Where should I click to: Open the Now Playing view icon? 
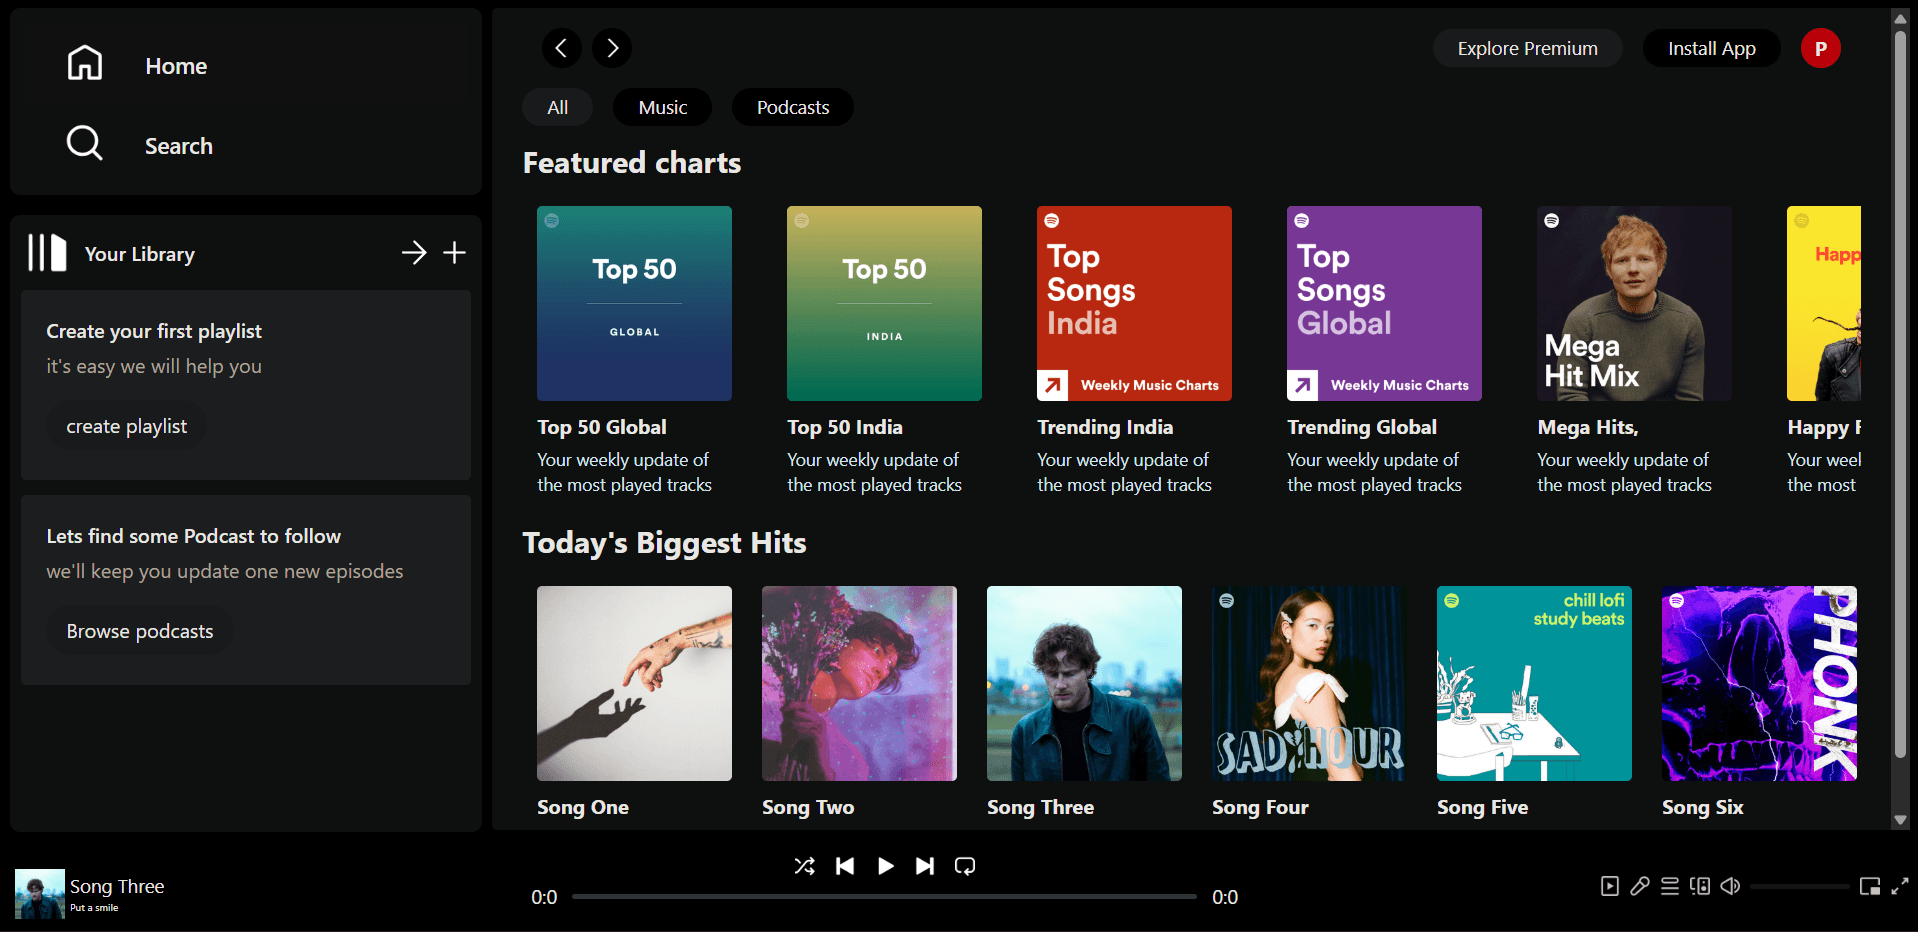tap(1610, 886)
